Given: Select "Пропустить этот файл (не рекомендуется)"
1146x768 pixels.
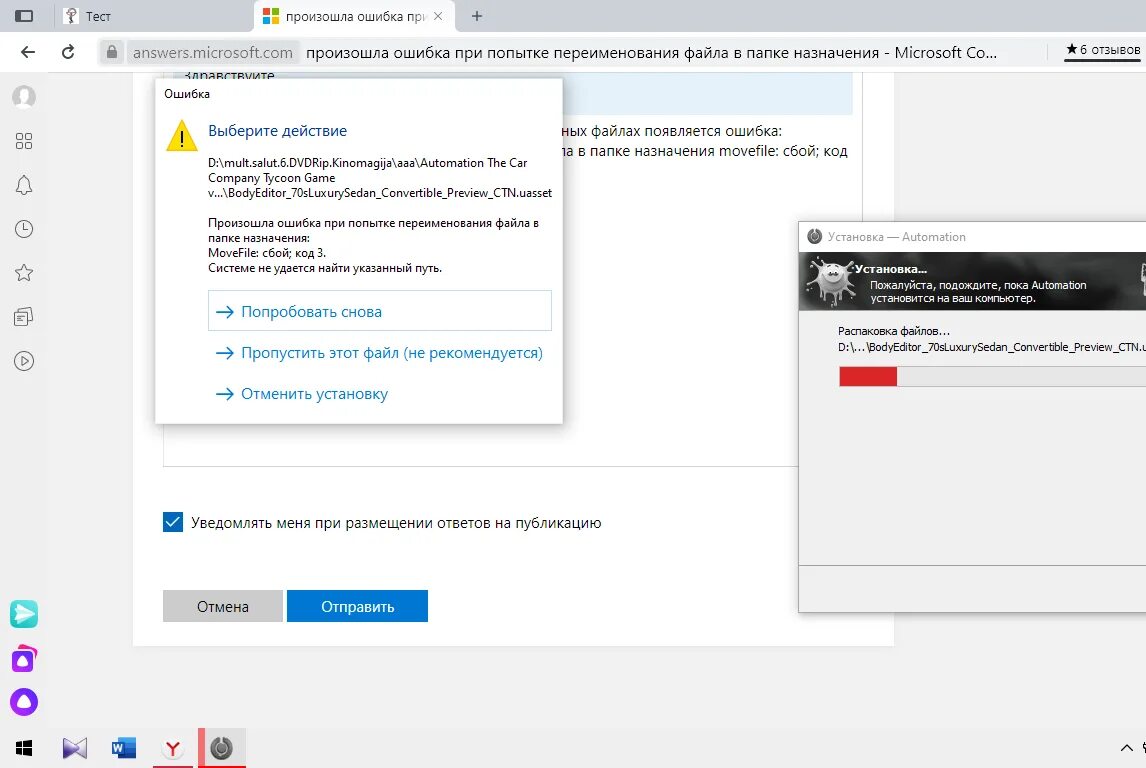Looking at the screenshot, I should point(380,353).
